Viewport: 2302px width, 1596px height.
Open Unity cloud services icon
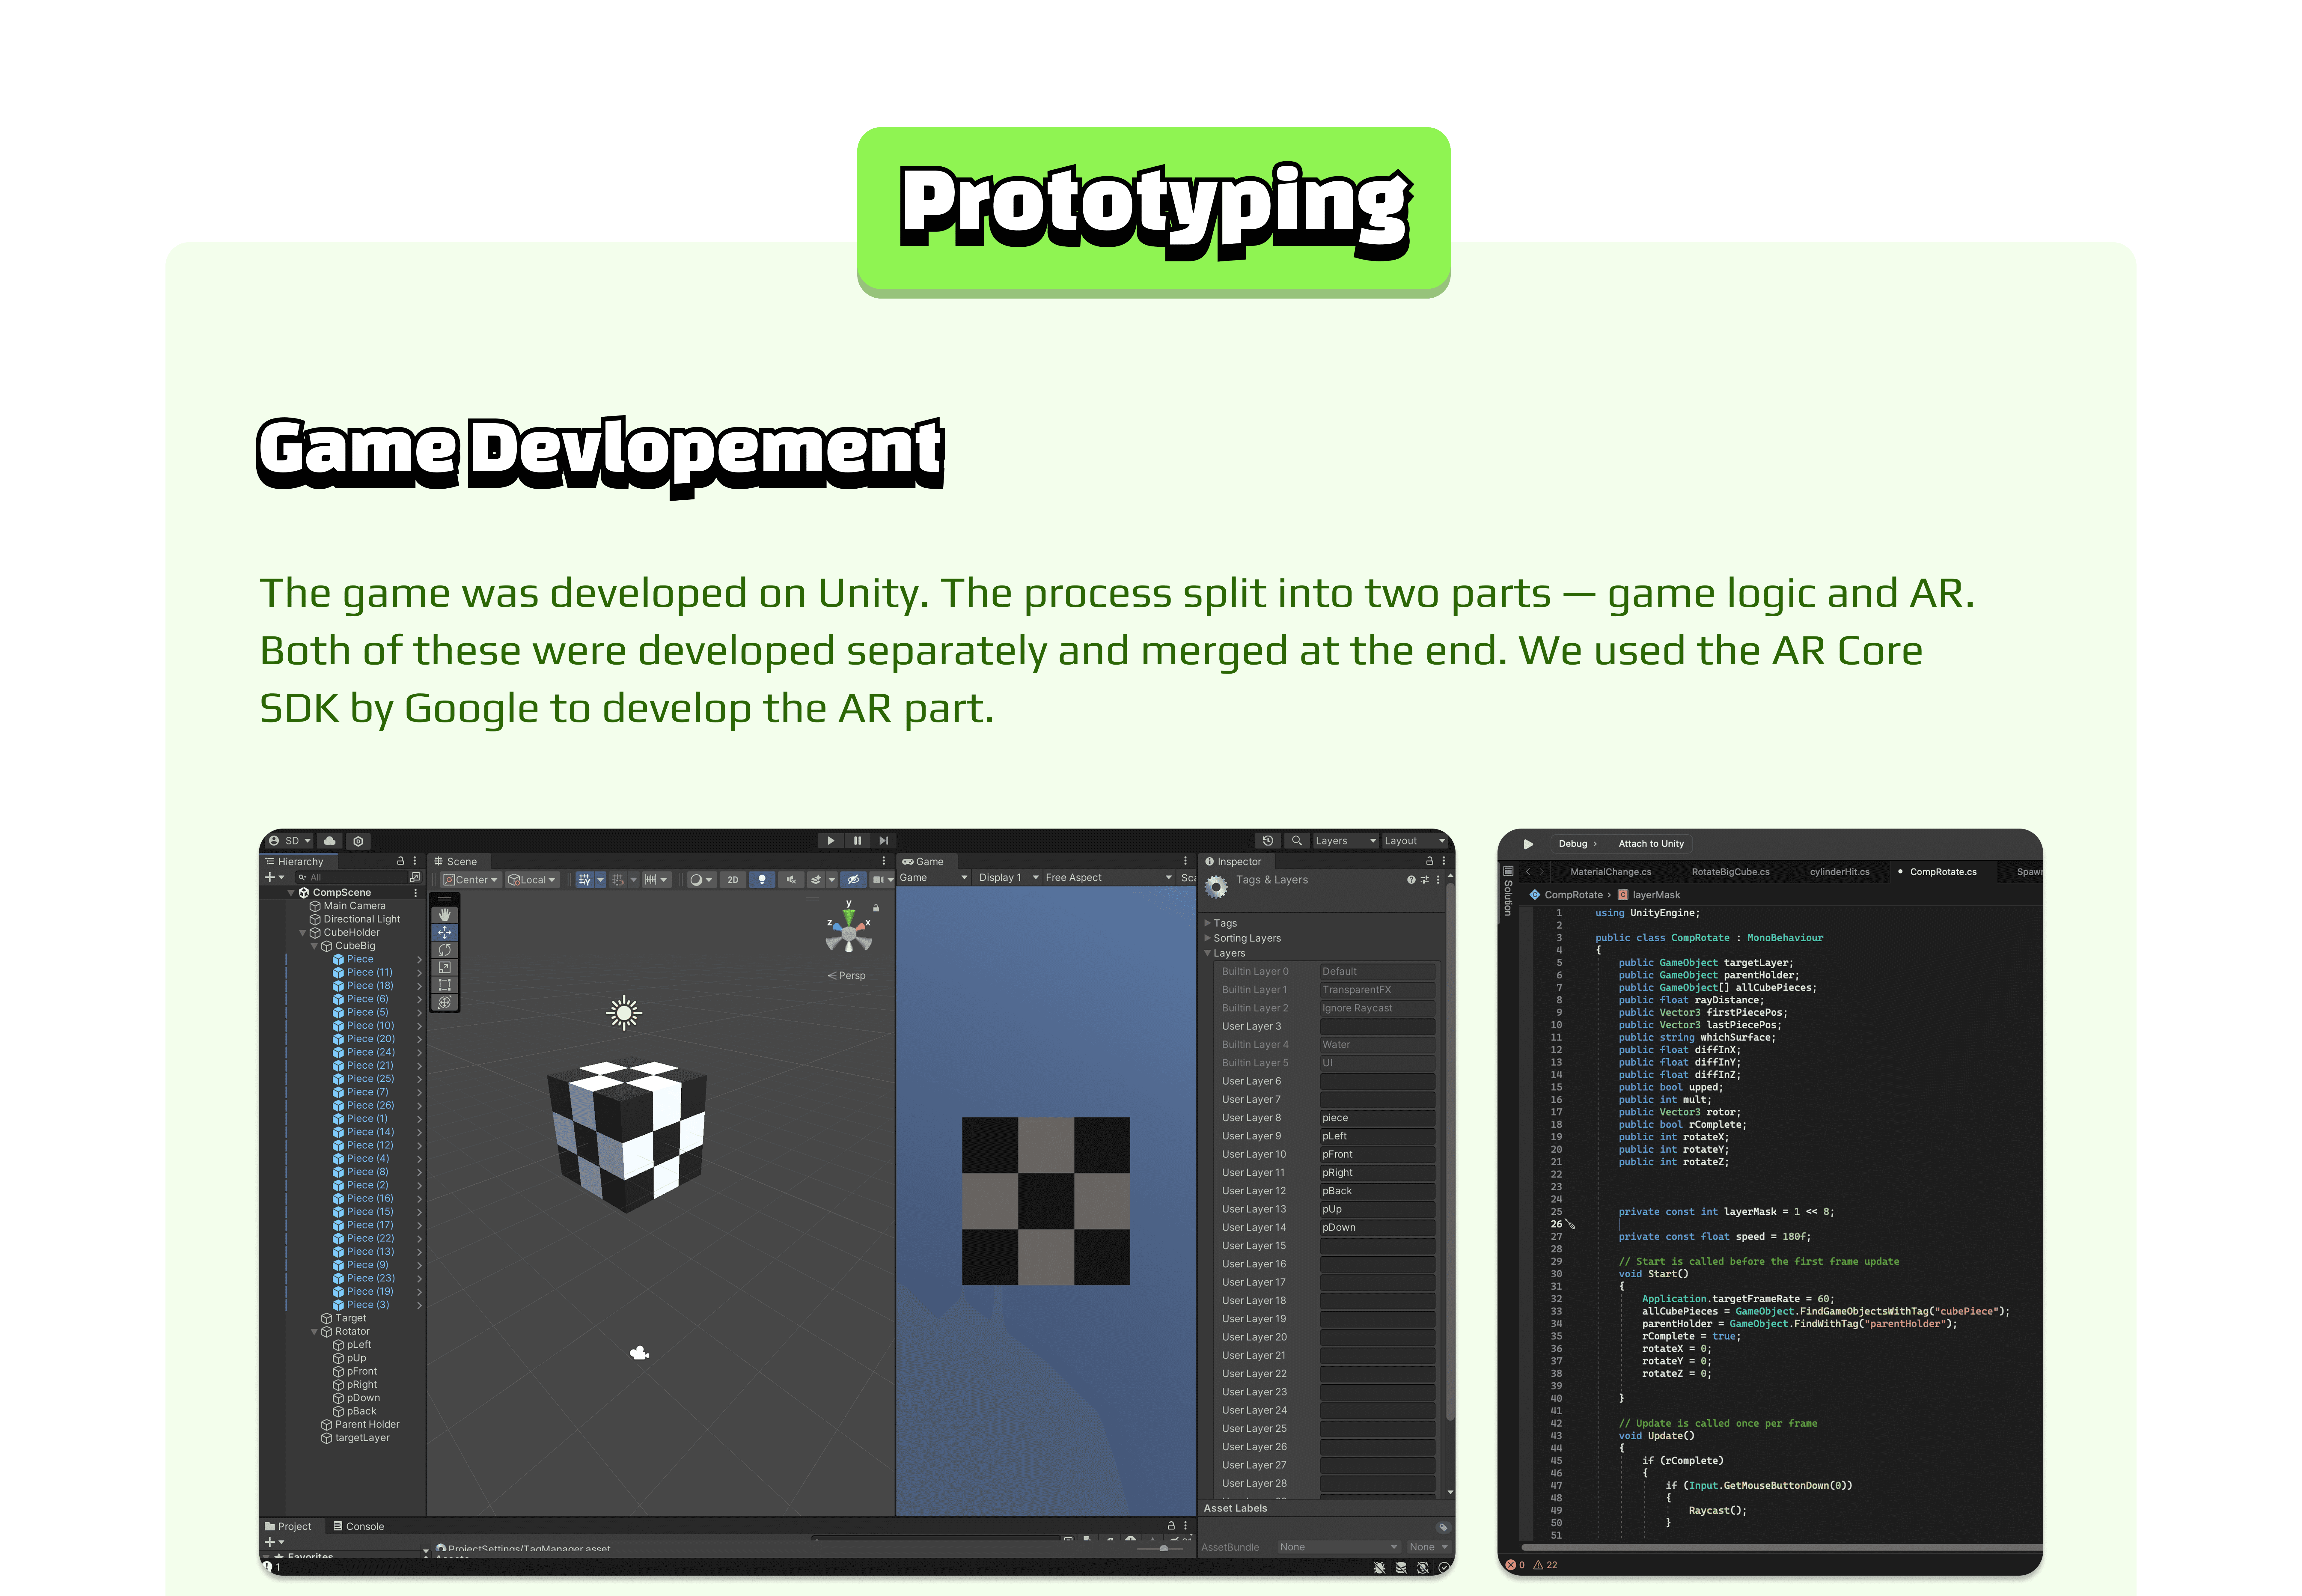click(x=329, y=841)
